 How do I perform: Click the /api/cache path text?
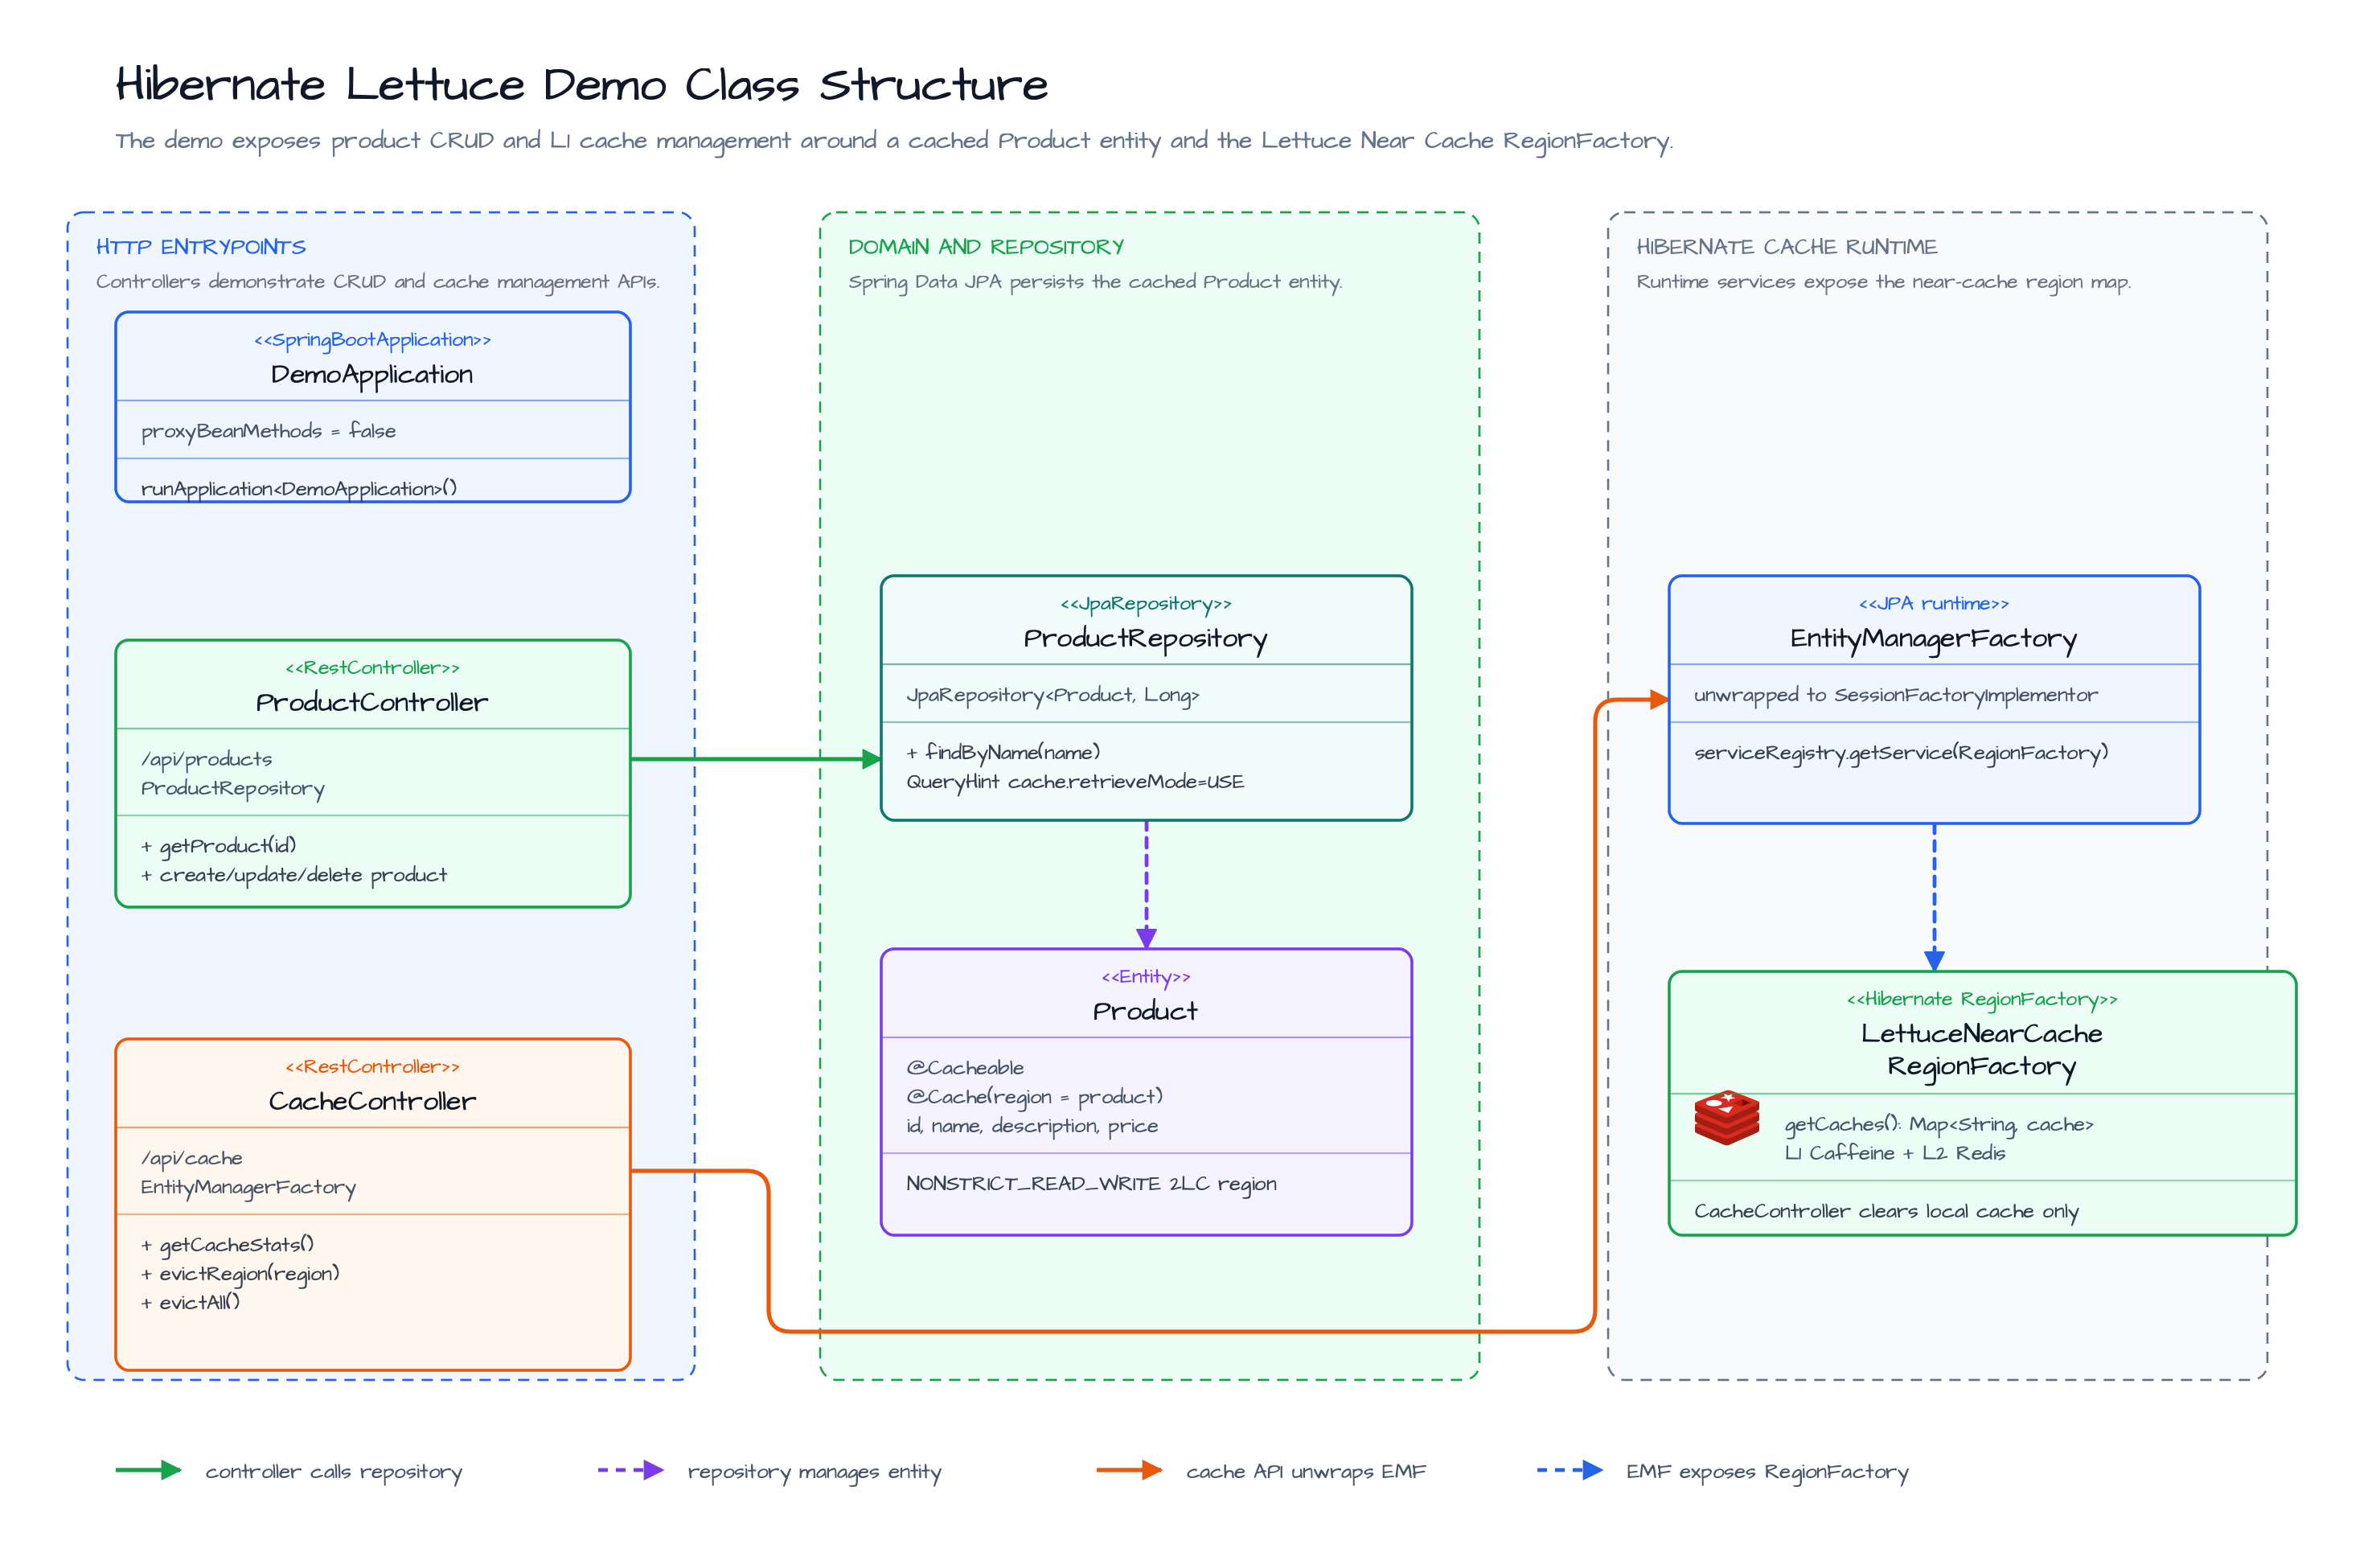tap(191, 1158)
